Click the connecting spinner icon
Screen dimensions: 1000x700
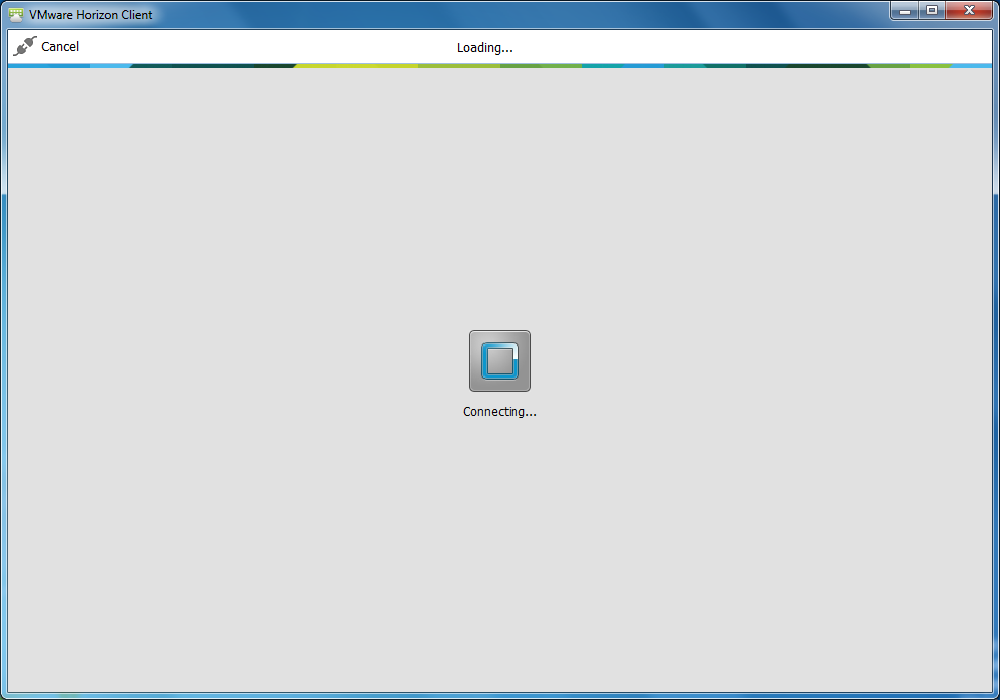click(500, 361)
